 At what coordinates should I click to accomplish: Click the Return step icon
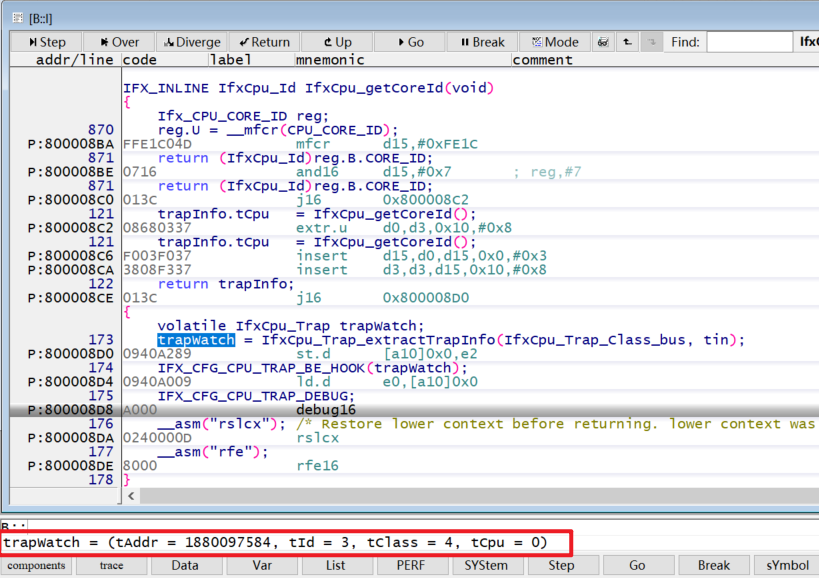pyautogui.click(x=262, y=42)
